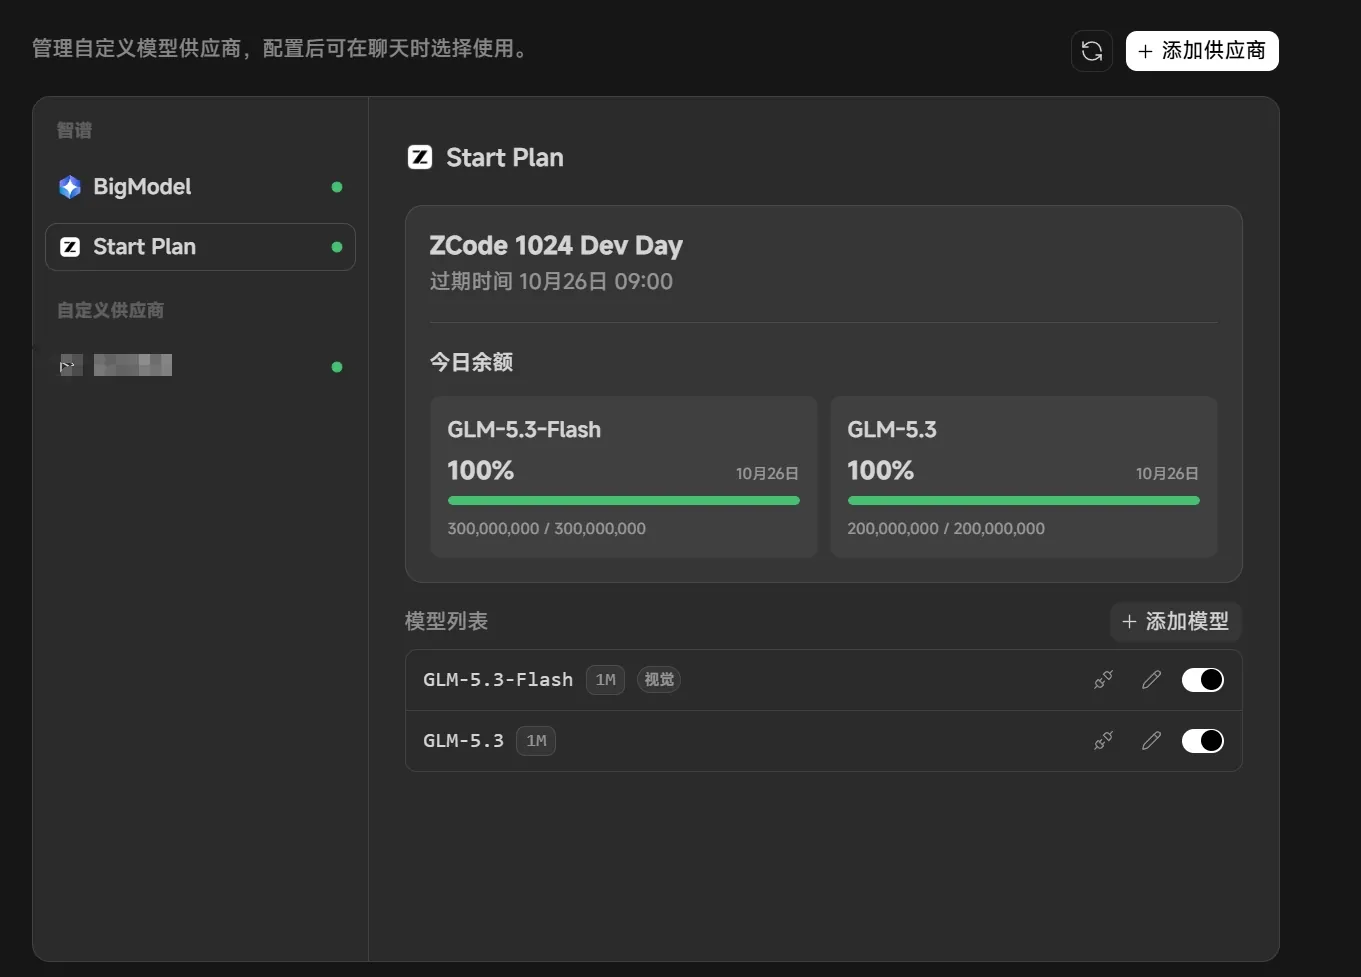This screenshot has height=977, width=1361.
Task: Test connection for GLM-5.3-Flash via plug icon
Action: coord(1103,680)
